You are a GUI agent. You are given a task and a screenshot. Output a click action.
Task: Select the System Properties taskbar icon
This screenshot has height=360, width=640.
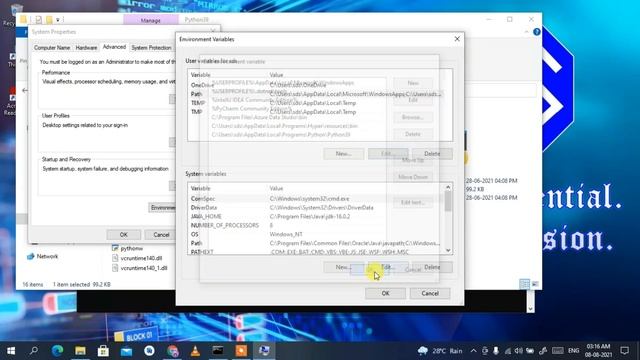pos(264,351)
